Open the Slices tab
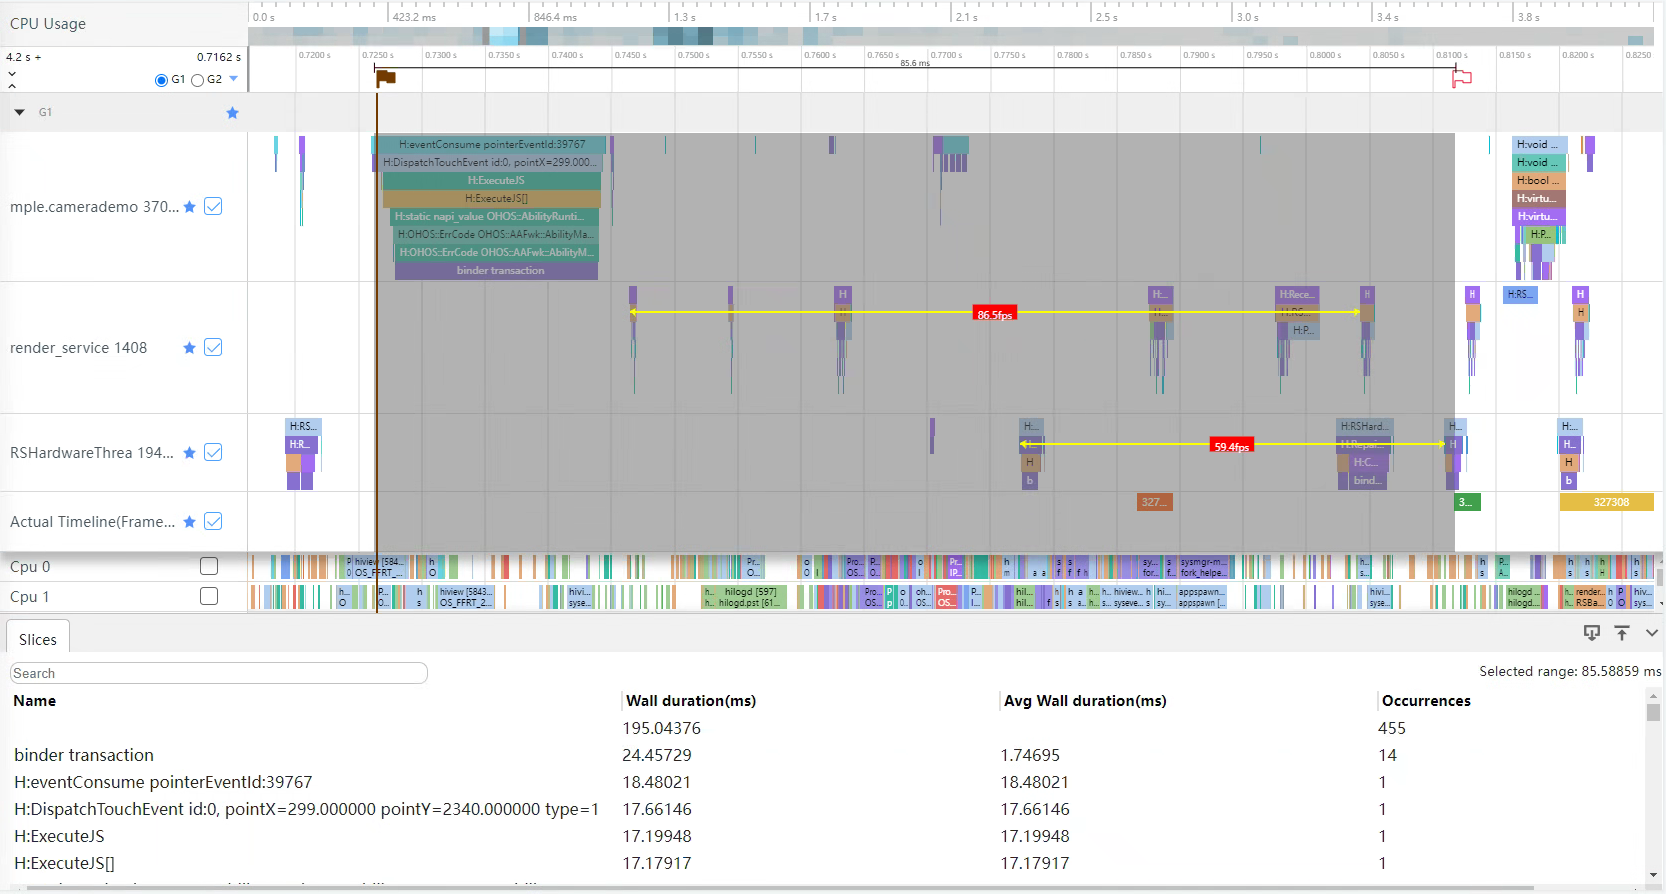Image resolution: width=1666 pixels, height=894 pixels. click(38, 640)
